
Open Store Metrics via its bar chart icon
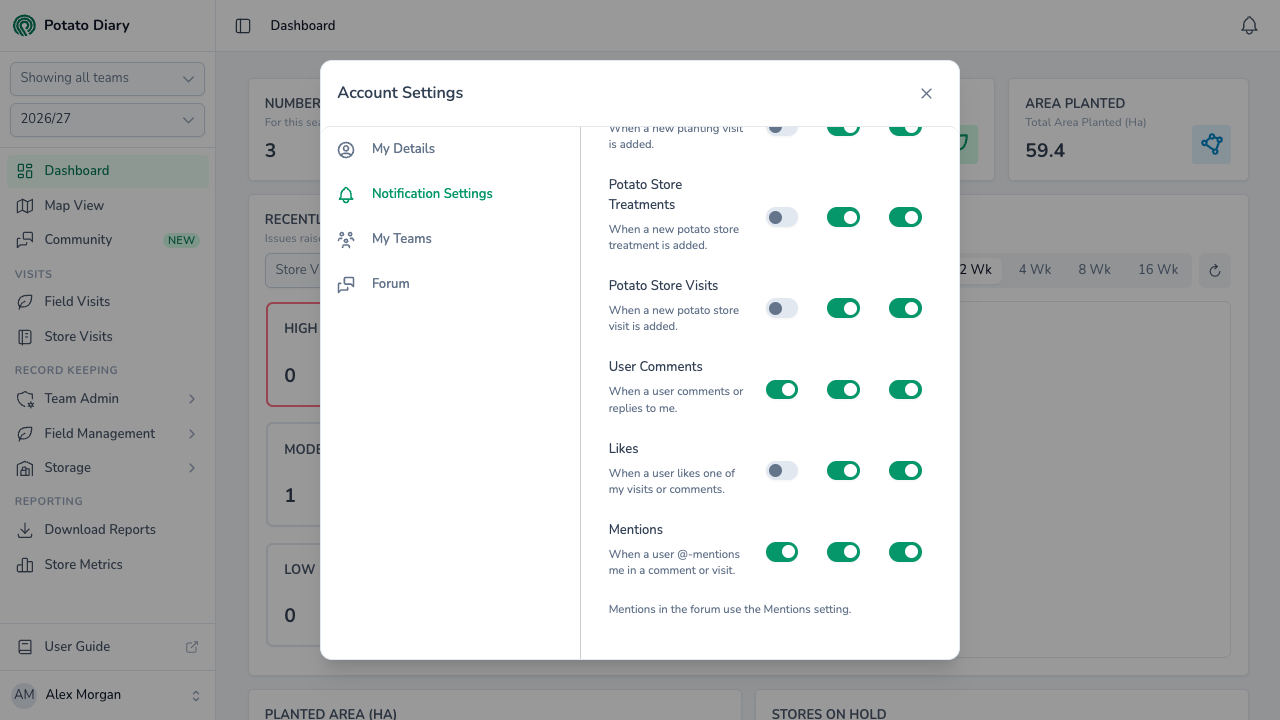25,564
